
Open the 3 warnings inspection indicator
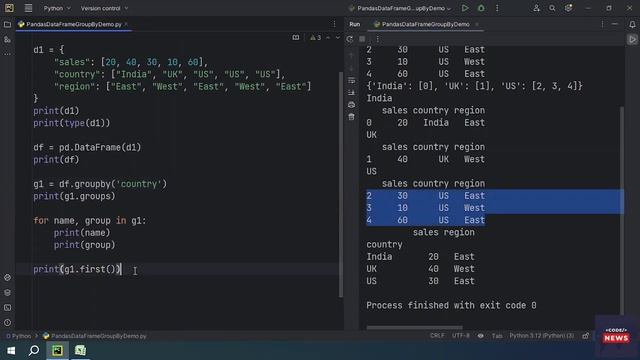(x=315, y=38)
